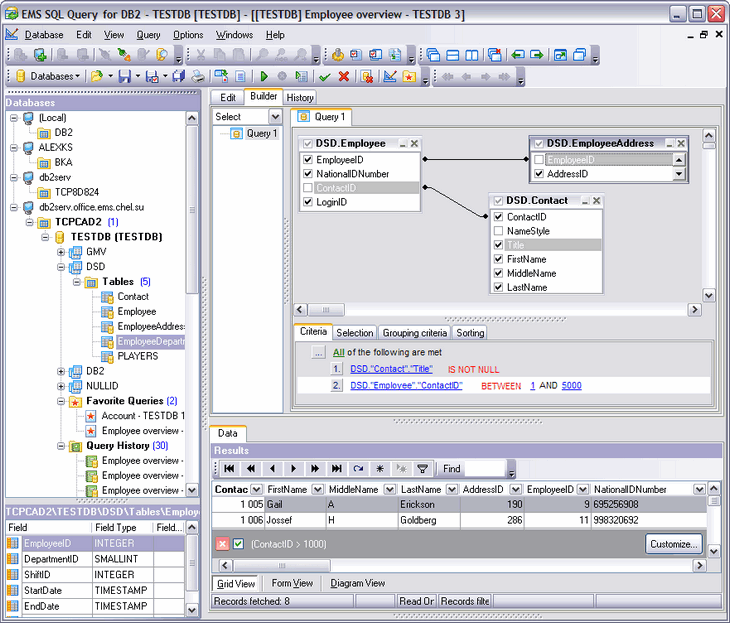This screenshot has width=730, height=623.
Task: Collapse the Query History node
Action: [61, 446]
